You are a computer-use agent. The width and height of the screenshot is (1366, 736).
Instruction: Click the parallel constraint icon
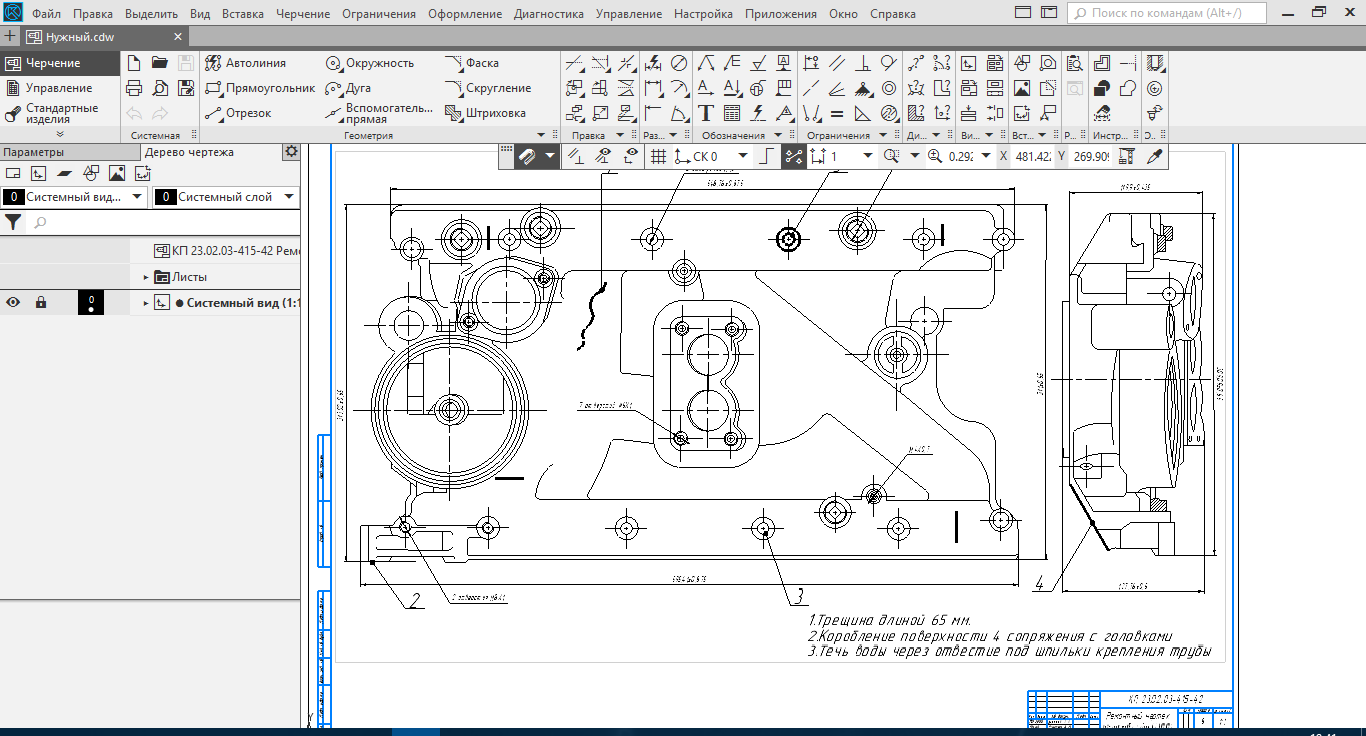[x=837, y=62]
